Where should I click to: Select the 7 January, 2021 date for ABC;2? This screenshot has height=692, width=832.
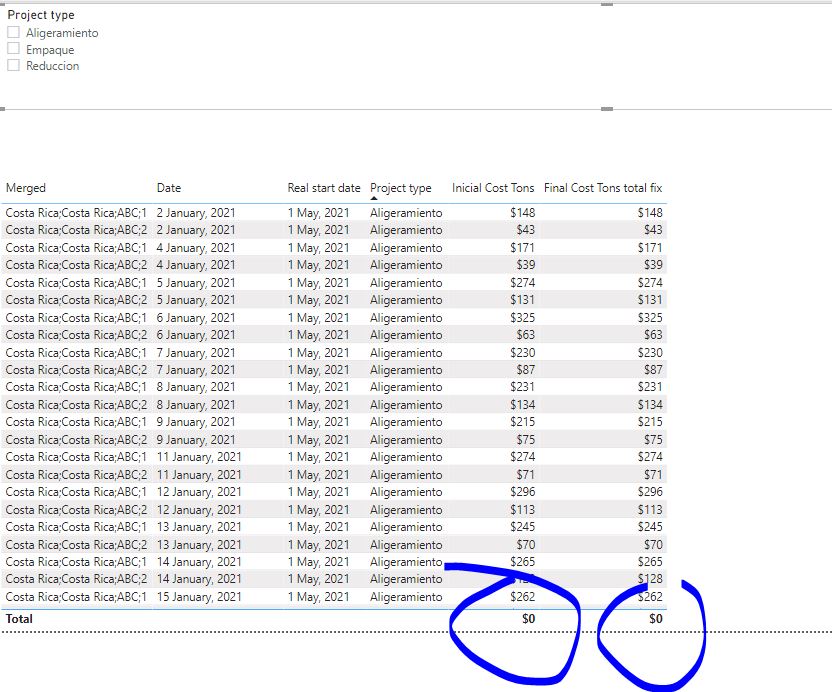tap(196, 370)
